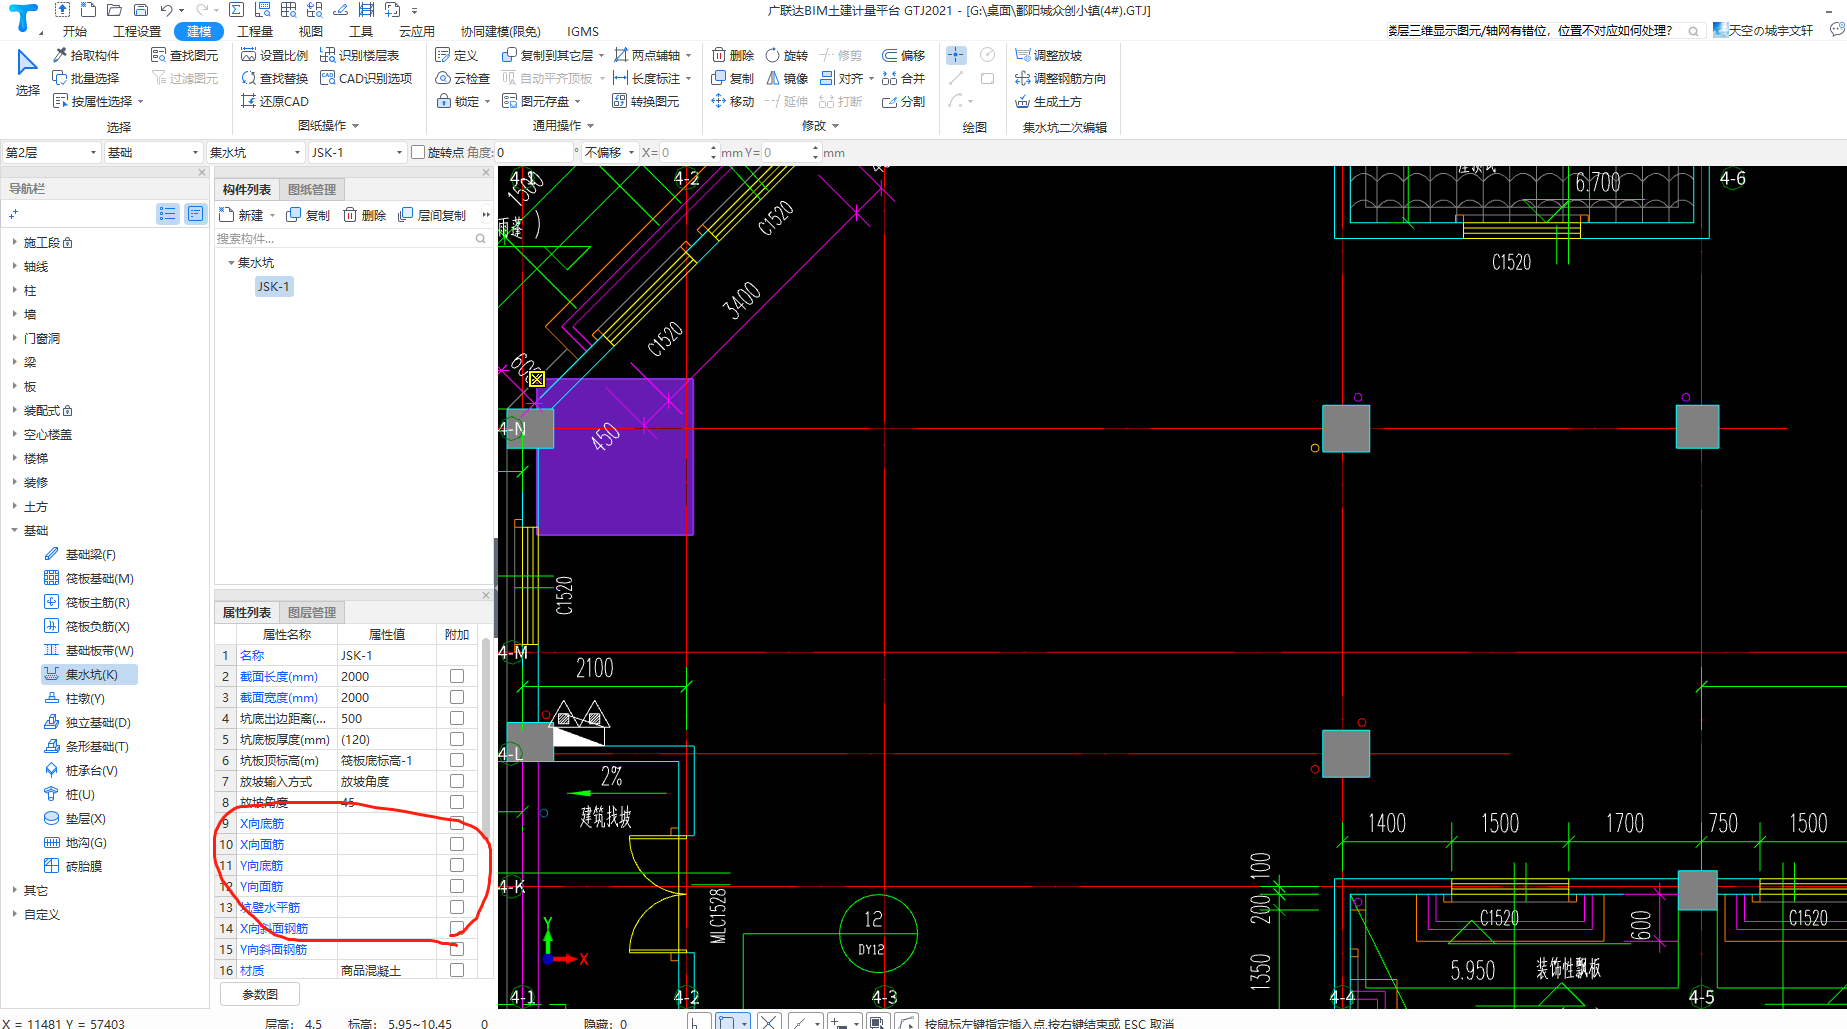Click the CAD识别选项 icon
The image size is (1847, 1029).
(x=327, y=78)
